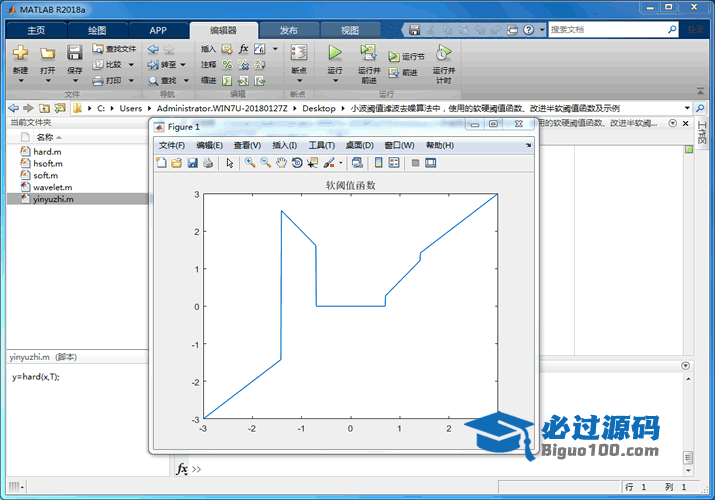Click the Find Files button
The image size is (715, 500).
click(114, 49)
